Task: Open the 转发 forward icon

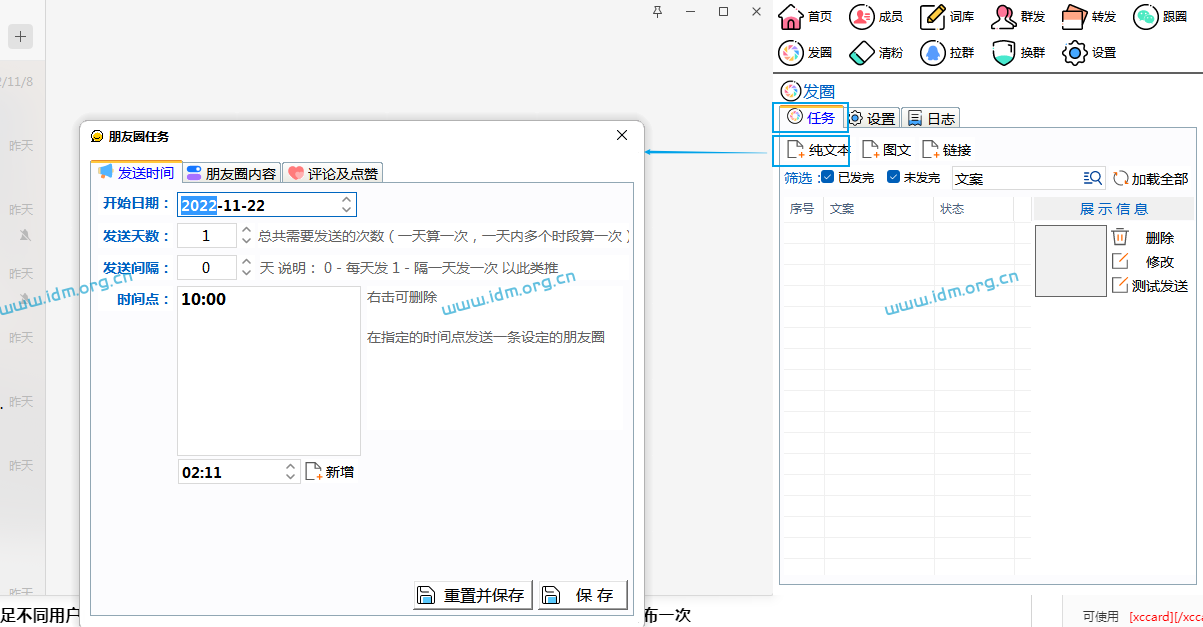Action: coord(1075,17)
